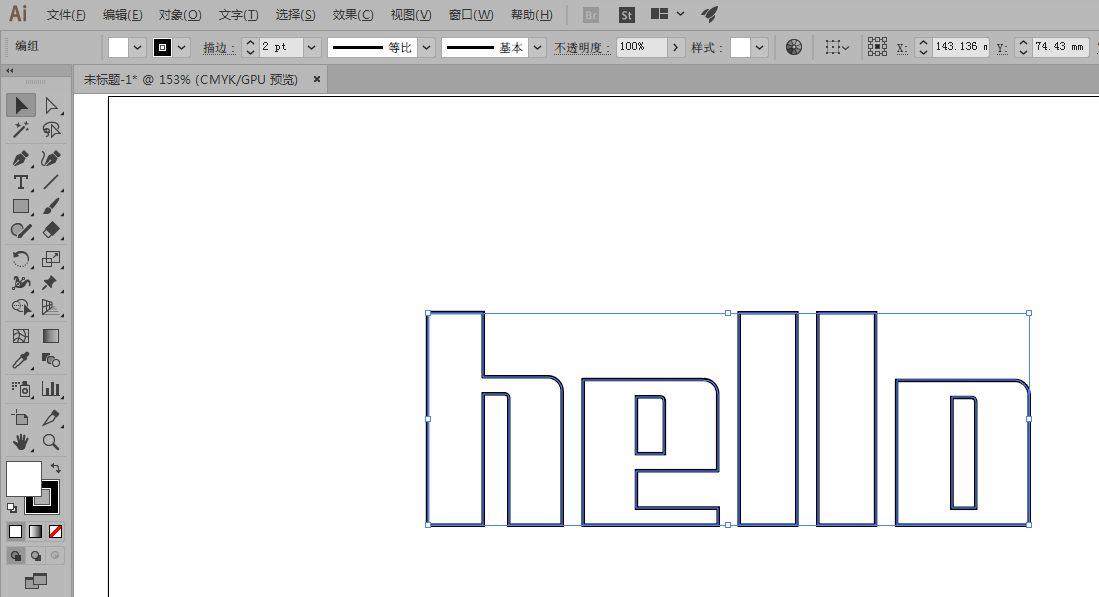
Task: Click the rocket GPU performance icon
Action: (710, 14)
